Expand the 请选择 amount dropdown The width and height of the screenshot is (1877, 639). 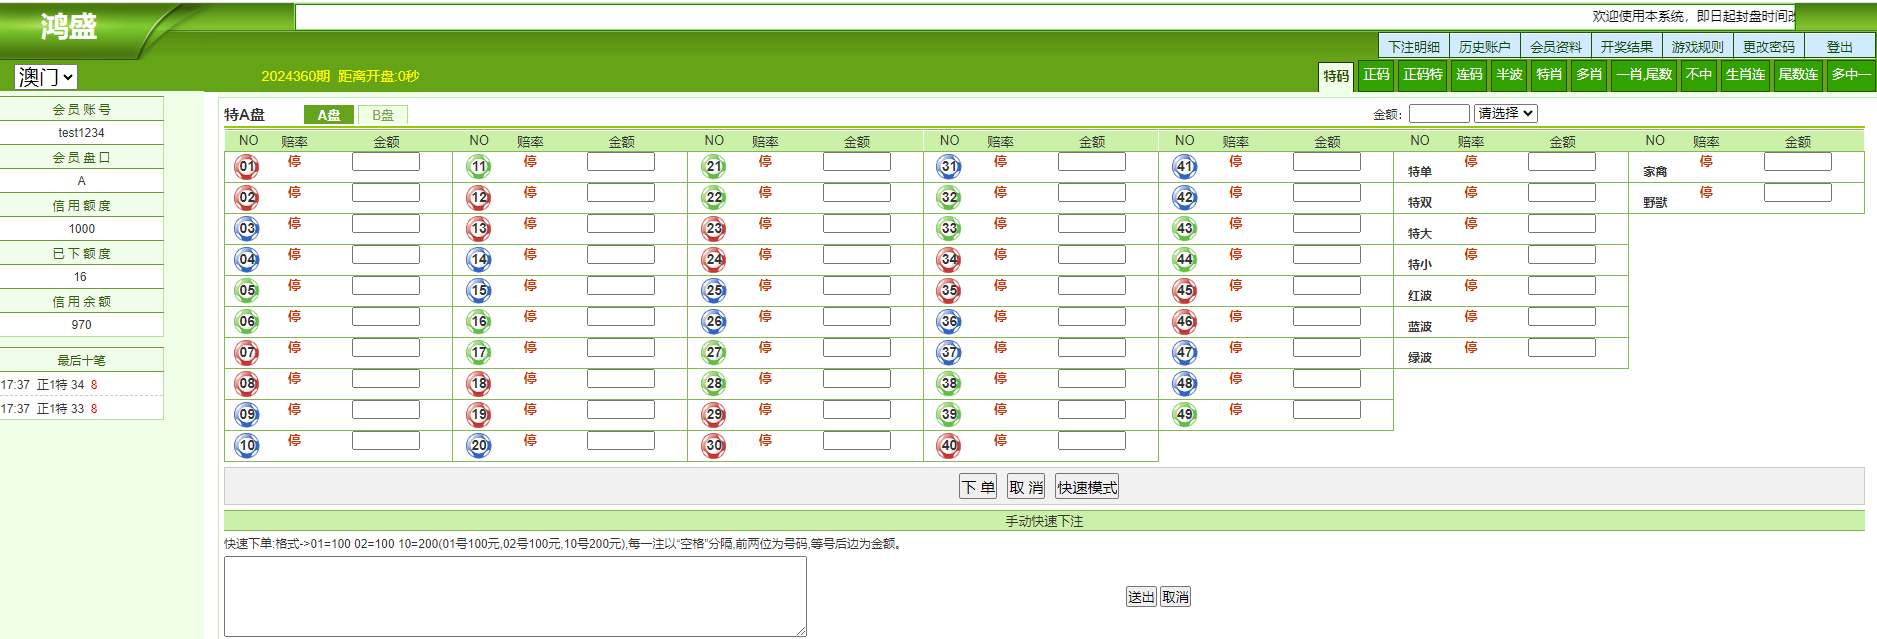(1505, 114)
